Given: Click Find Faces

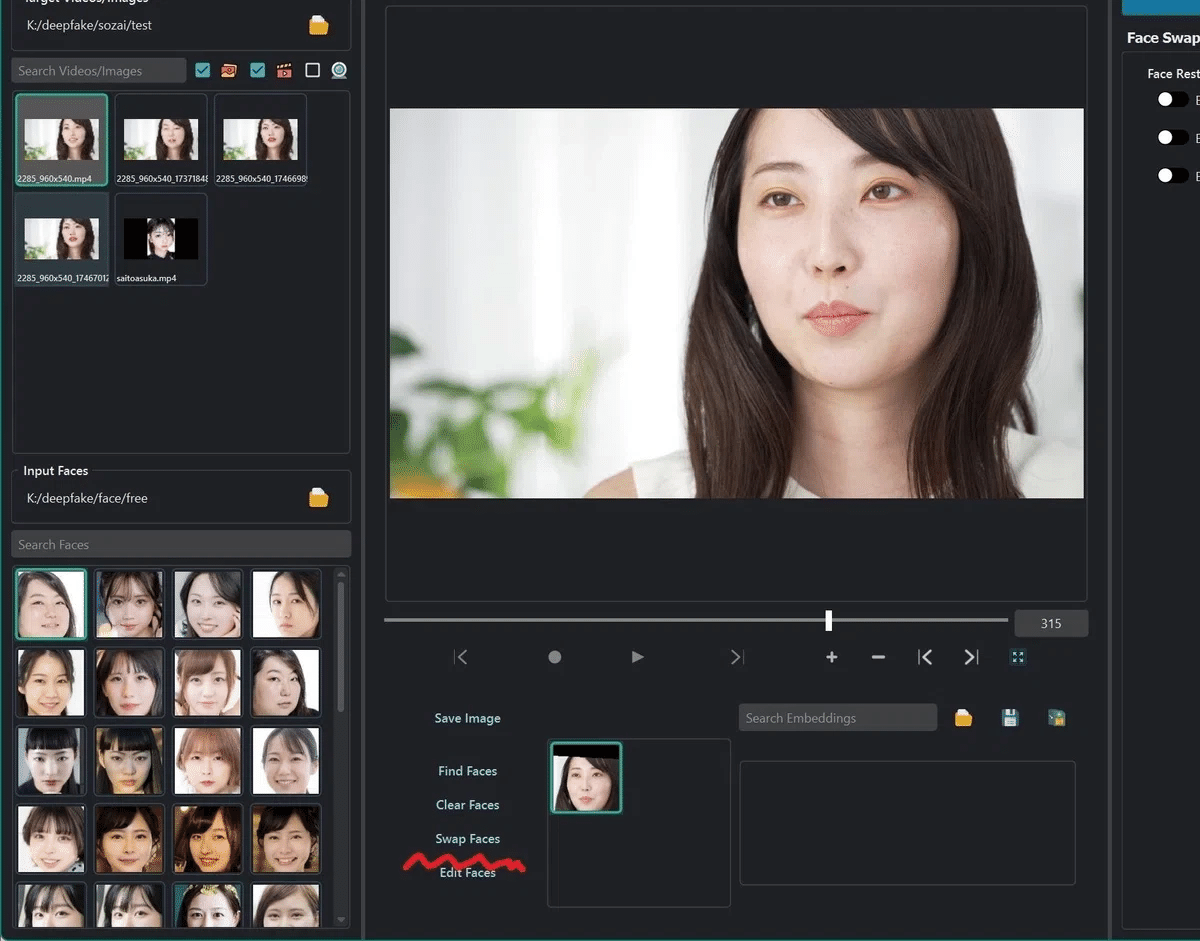Looking at the screenshot, I should (x=467, y=771).
